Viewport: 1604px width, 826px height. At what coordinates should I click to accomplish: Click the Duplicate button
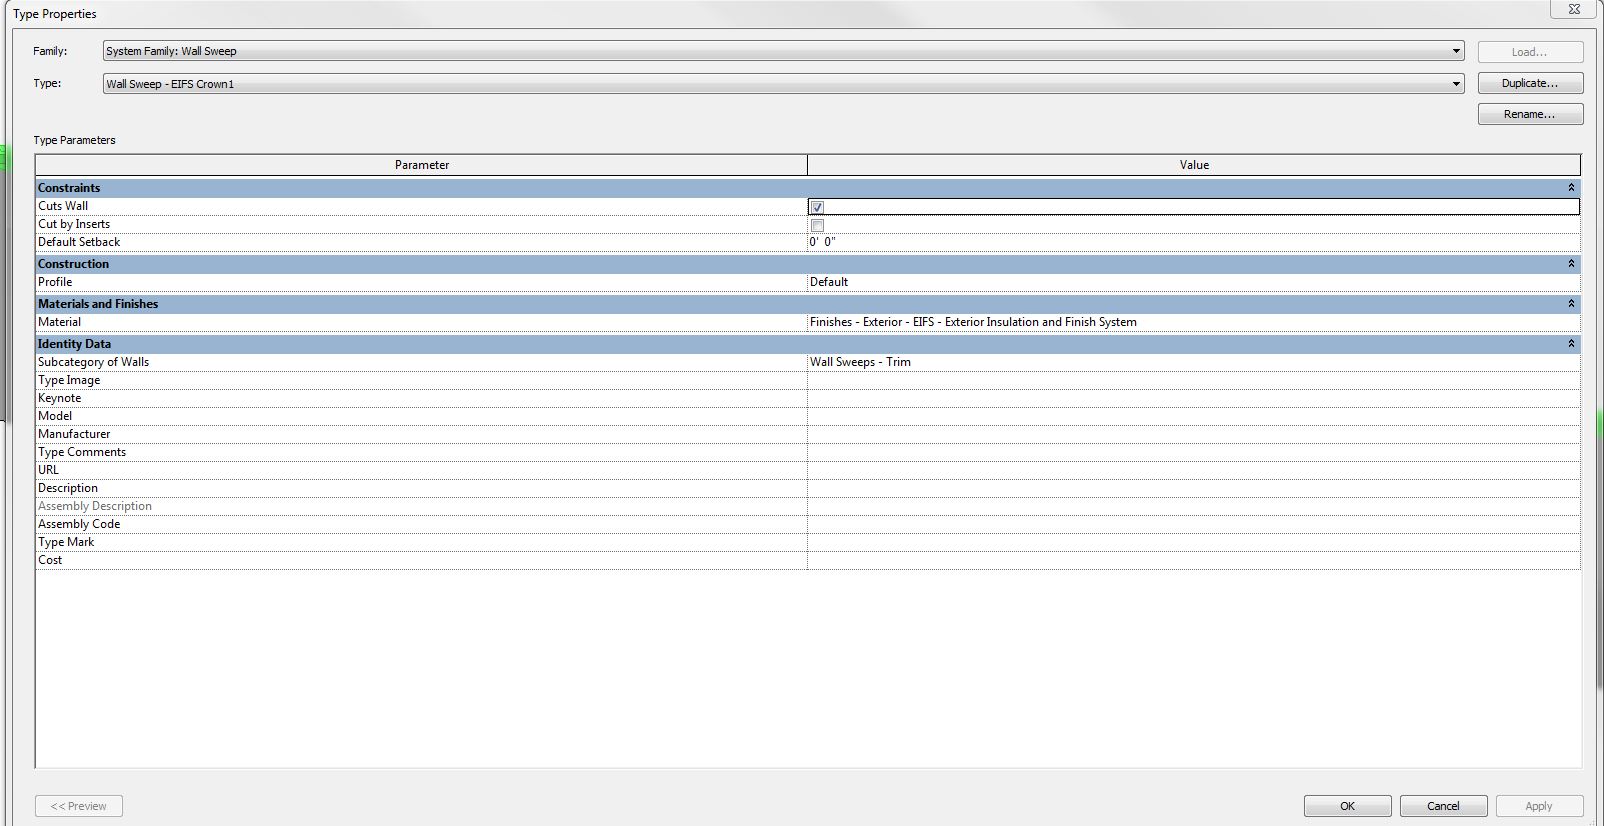pyautogui.click(x=1530, y=83)
